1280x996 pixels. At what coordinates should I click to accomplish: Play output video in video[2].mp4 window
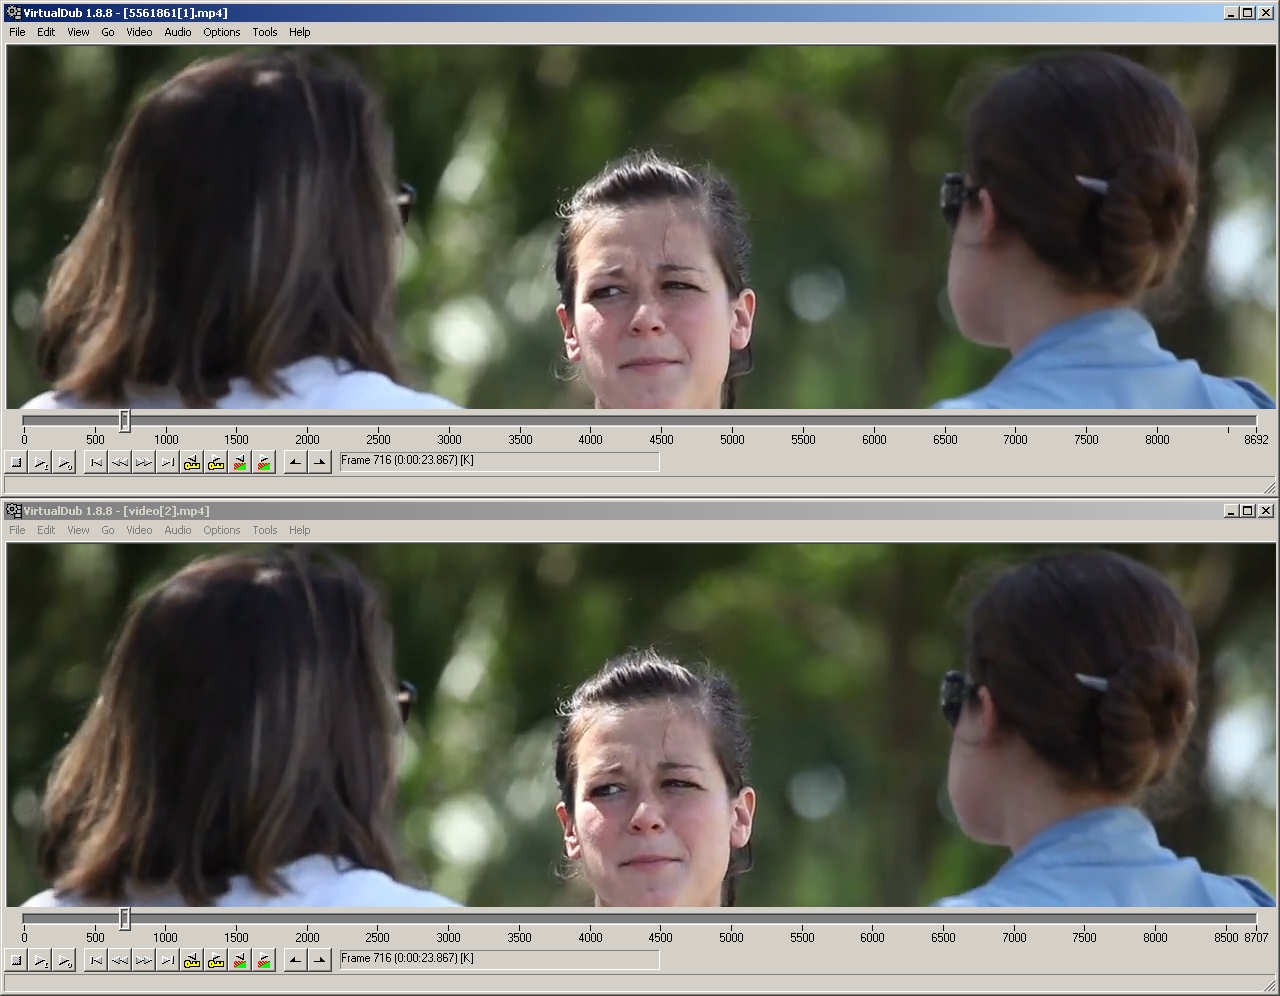[64, 960]
